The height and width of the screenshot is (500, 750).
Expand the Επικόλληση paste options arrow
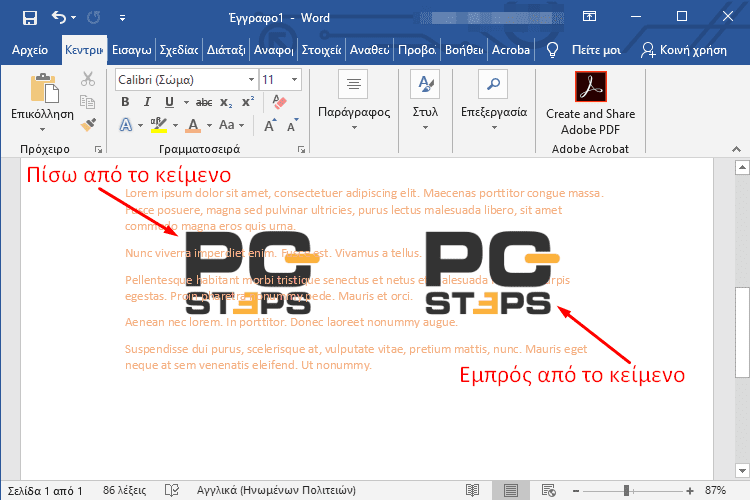point(43,129)
